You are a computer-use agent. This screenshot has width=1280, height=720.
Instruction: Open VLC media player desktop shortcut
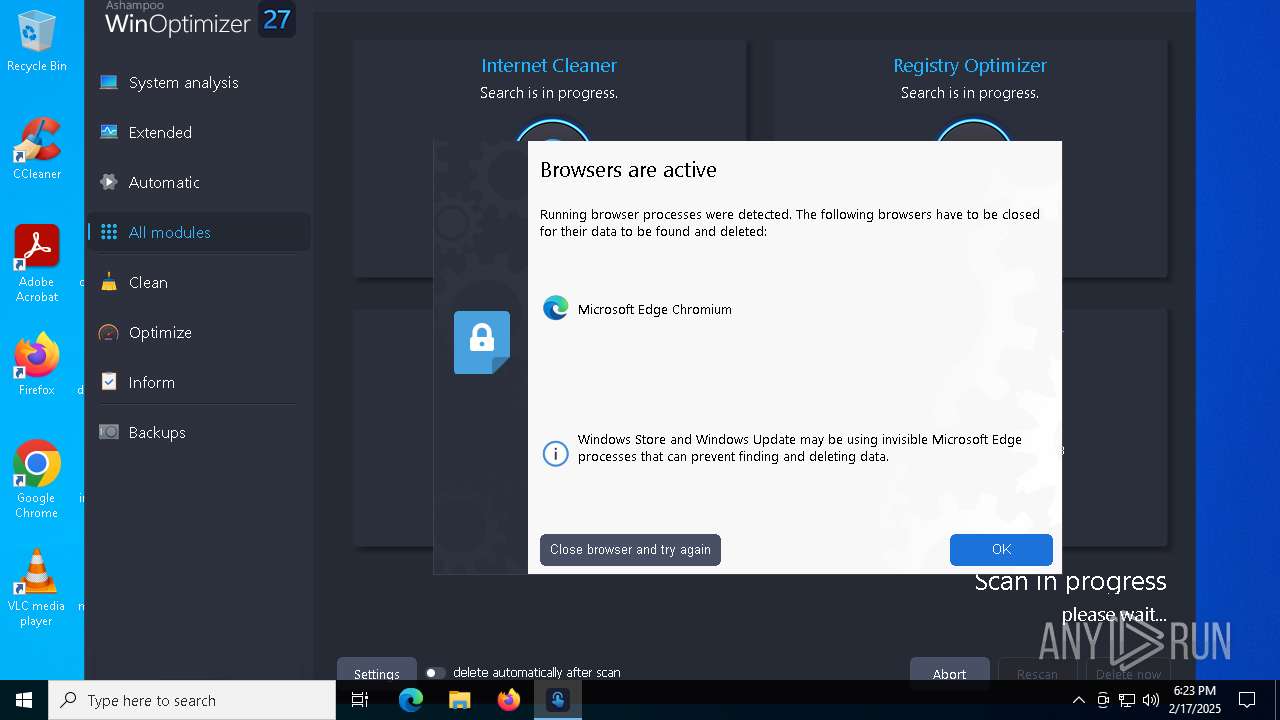coord(37,588)
